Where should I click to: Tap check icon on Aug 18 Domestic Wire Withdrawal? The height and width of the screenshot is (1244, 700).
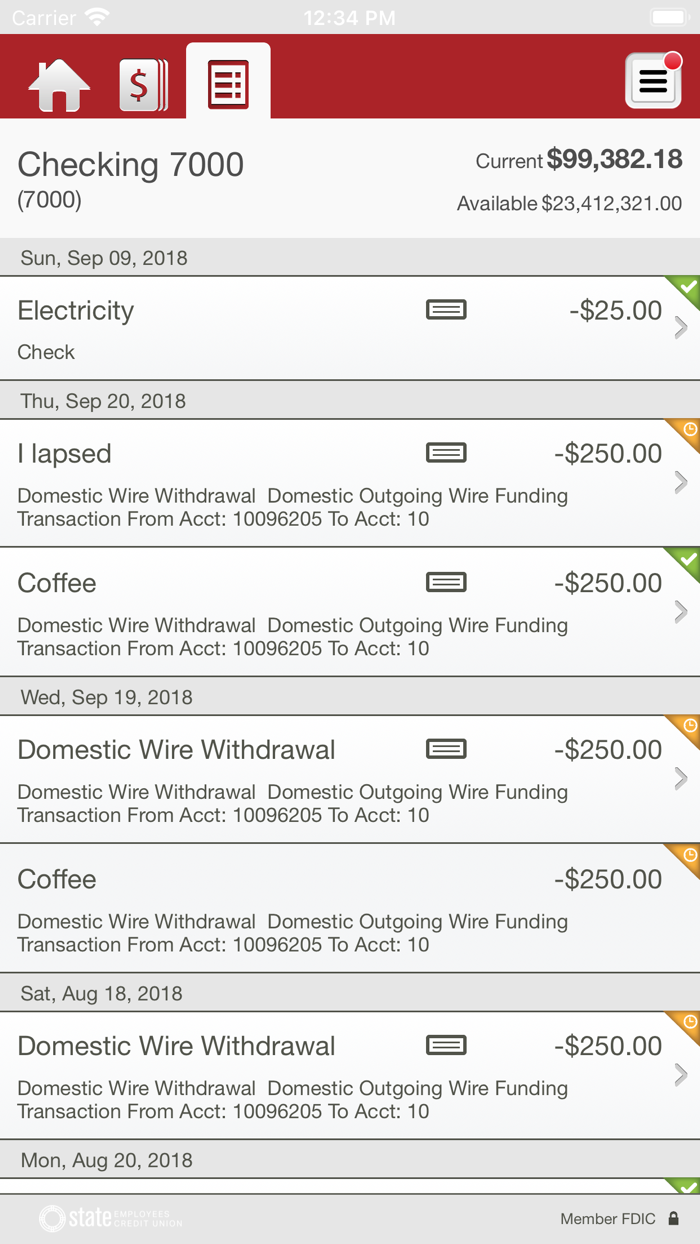click(x=446, y=1046)
